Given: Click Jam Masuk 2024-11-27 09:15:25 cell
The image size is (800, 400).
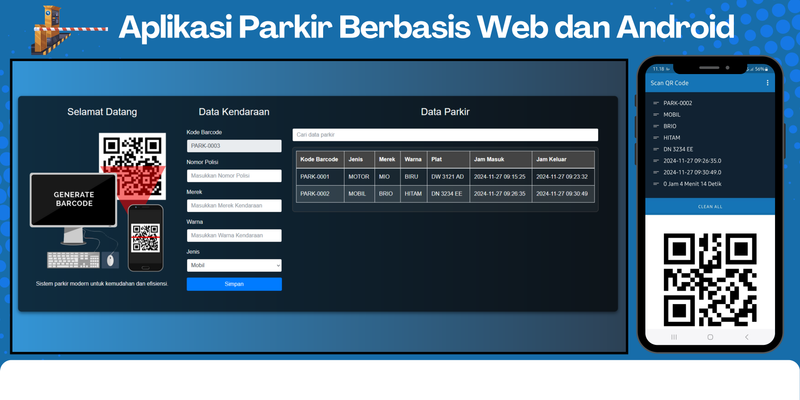Looking at the screenshot, I should point(501,177).
